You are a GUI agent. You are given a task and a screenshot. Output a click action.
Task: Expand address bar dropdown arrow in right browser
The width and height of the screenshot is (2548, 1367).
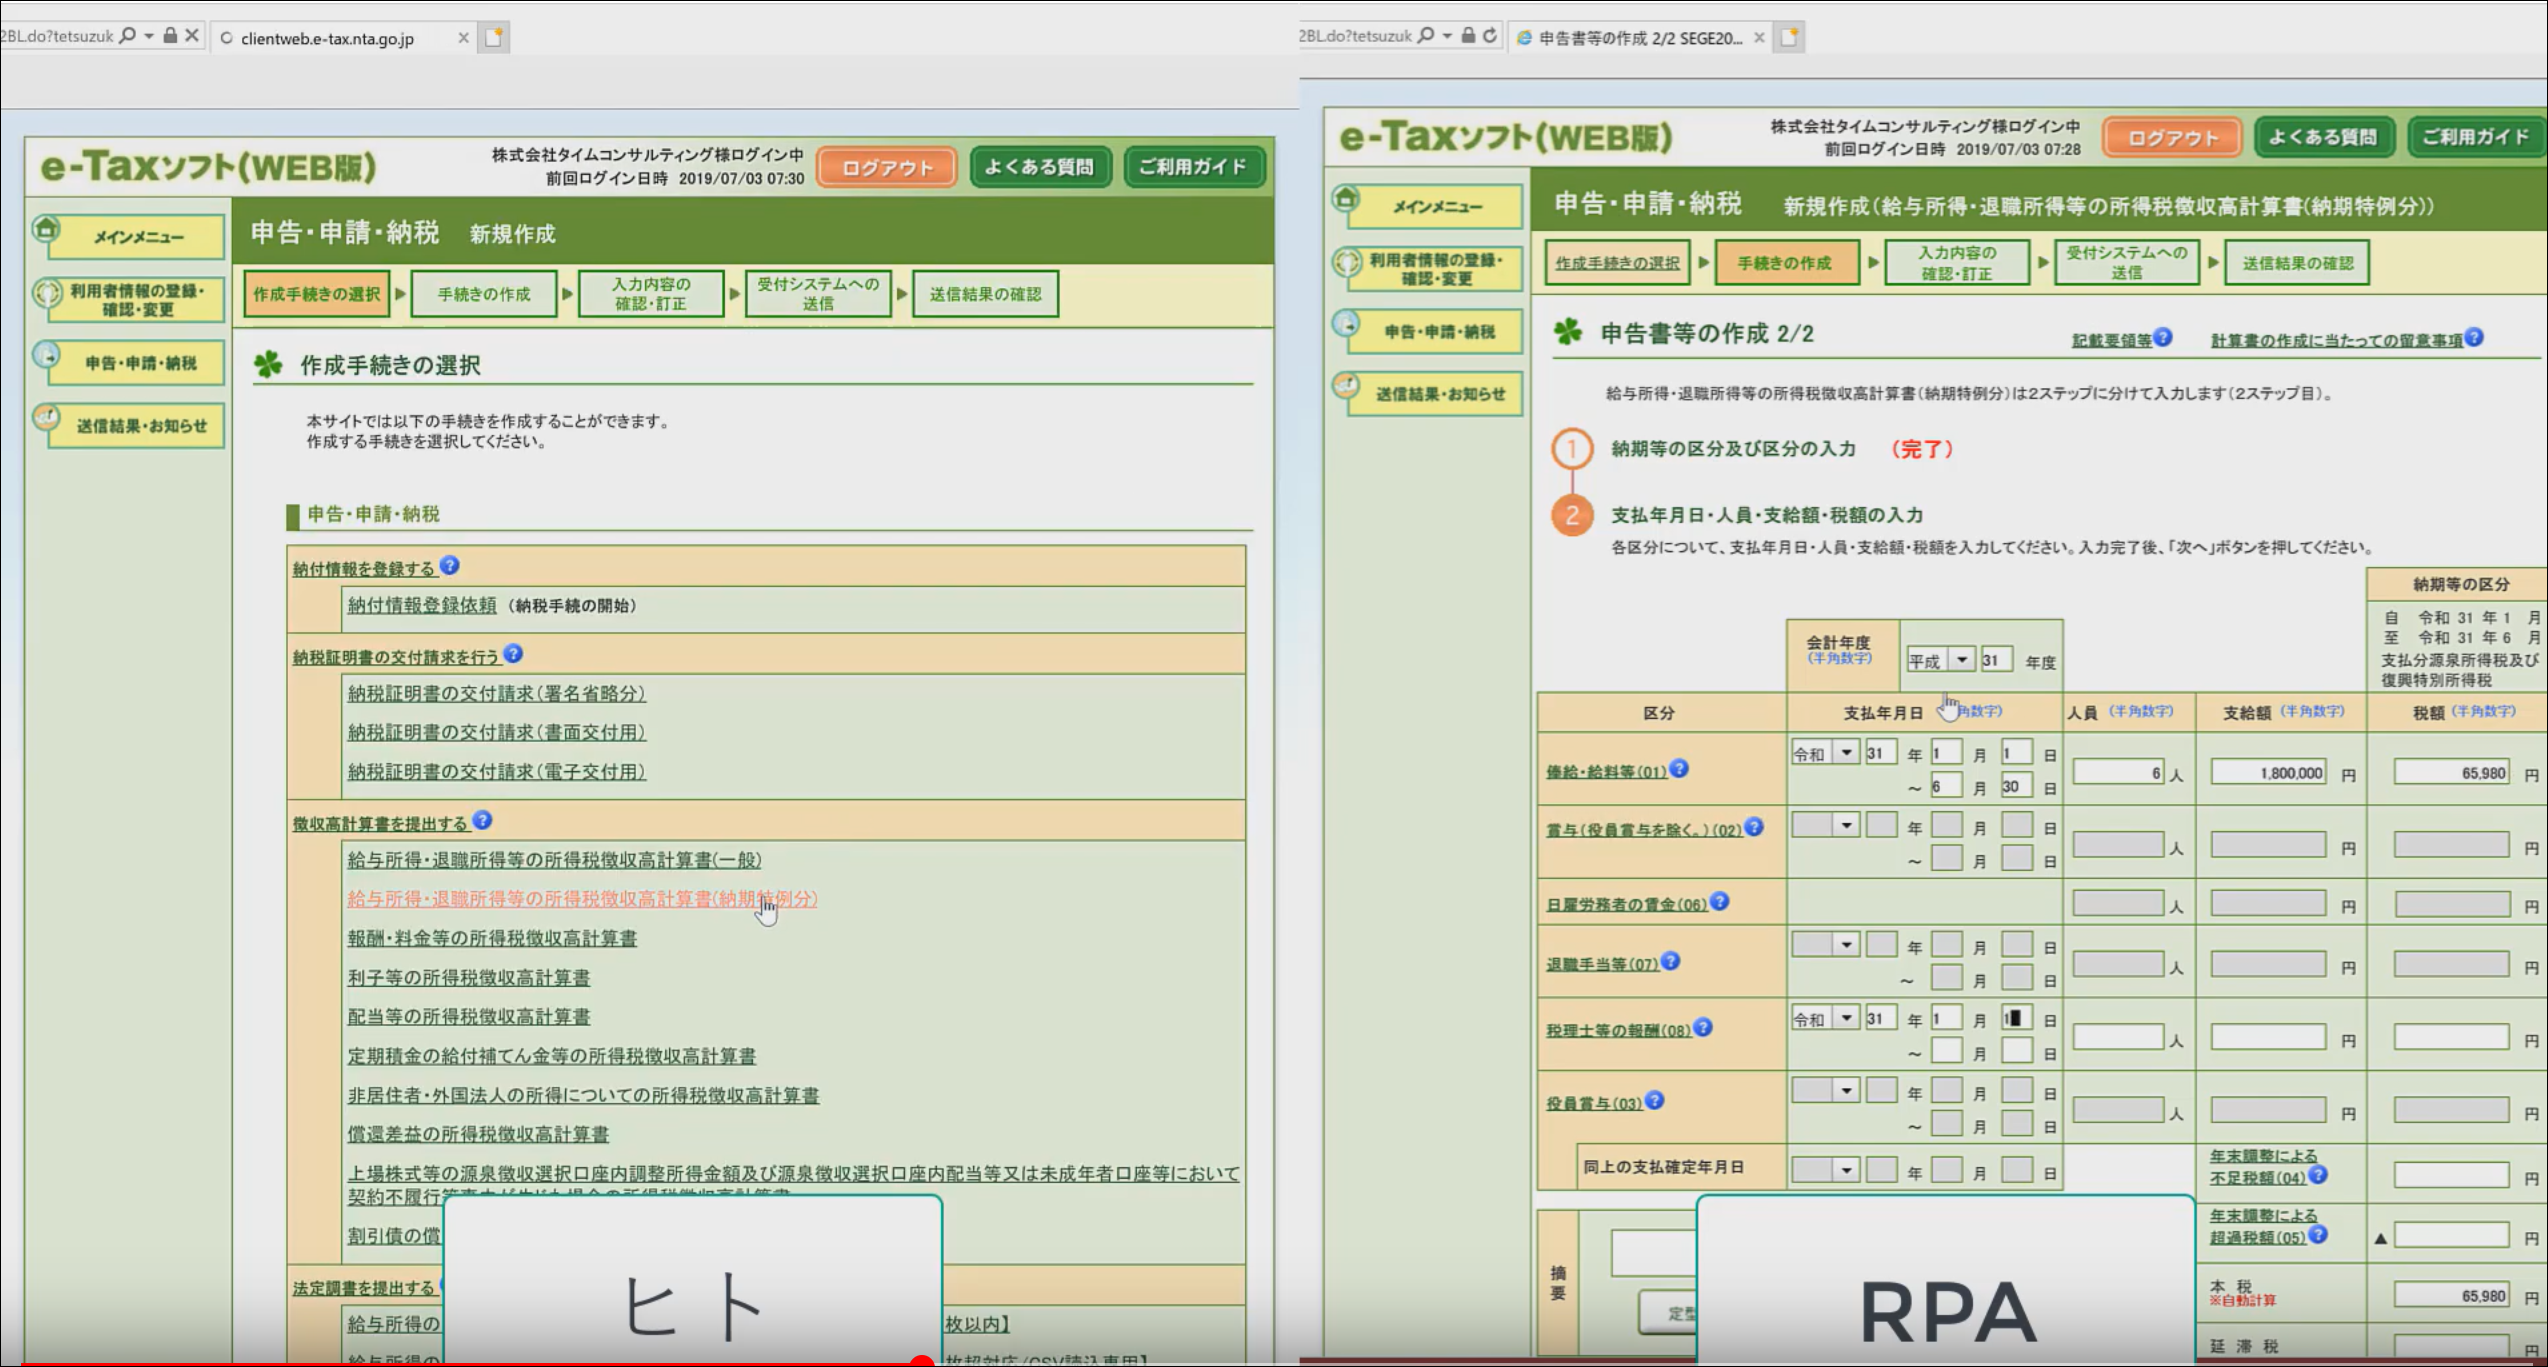[1447, 36]
